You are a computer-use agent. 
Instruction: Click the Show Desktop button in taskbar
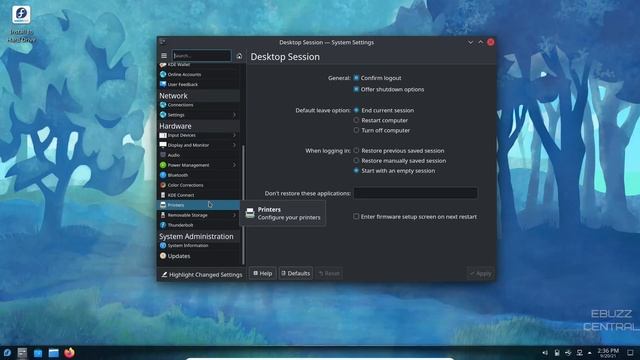tap(631, 353)
